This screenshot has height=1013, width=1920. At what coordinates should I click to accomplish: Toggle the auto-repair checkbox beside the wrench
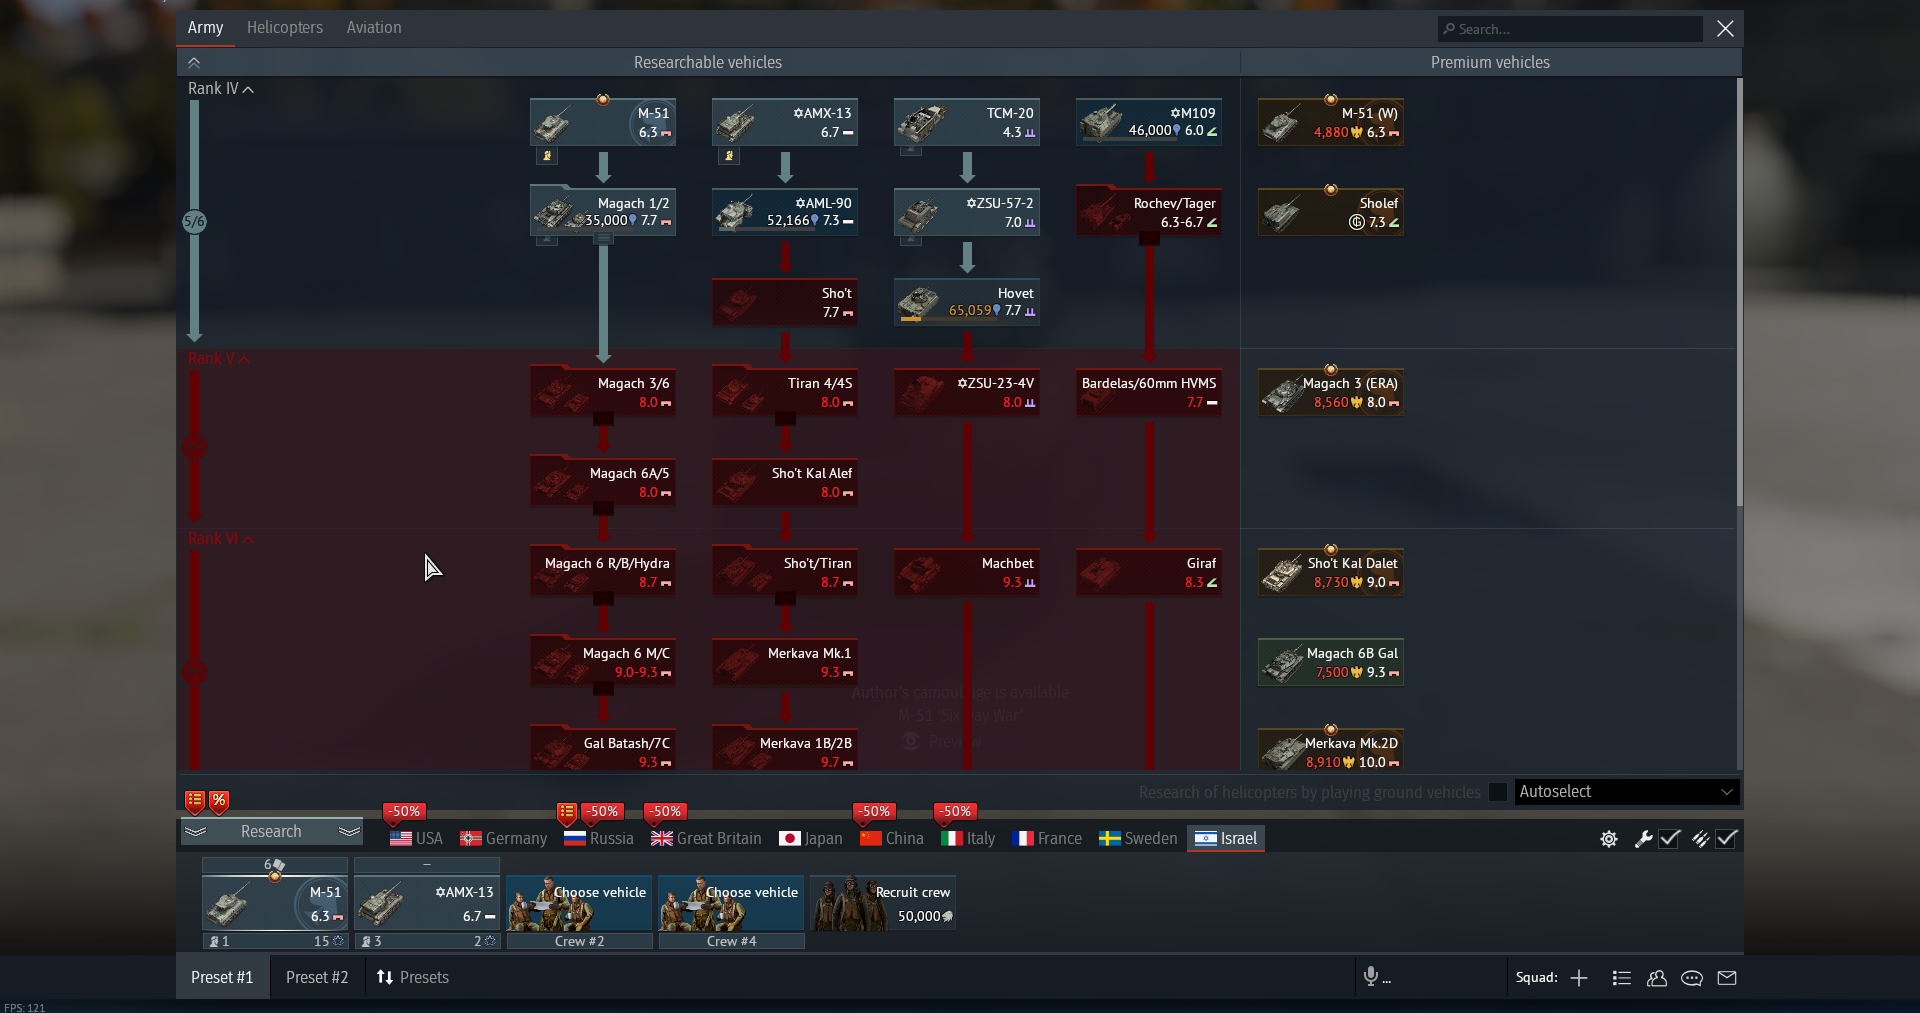click(x=1669, y=839)
